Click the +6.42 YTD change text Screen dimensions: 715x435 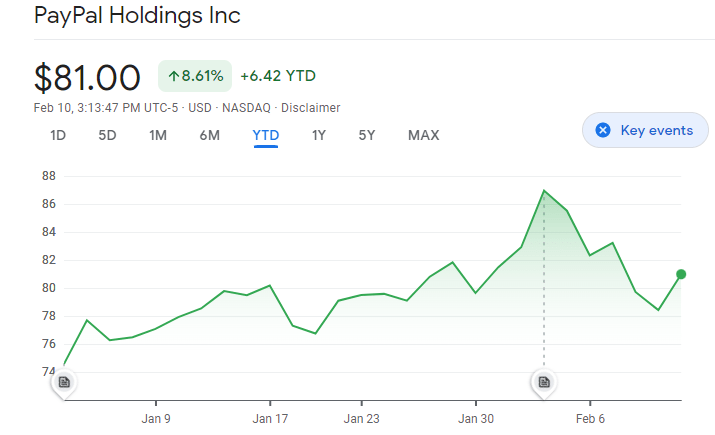coord(278,76)
